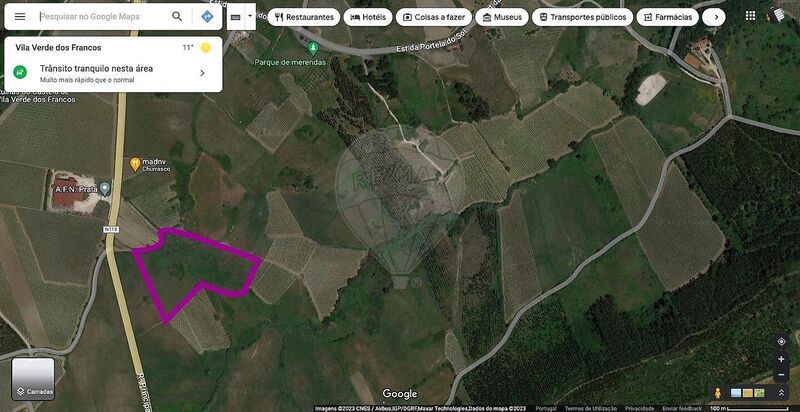
Task: Zoom out with the minus button
Action: click(x=781, y=376)
